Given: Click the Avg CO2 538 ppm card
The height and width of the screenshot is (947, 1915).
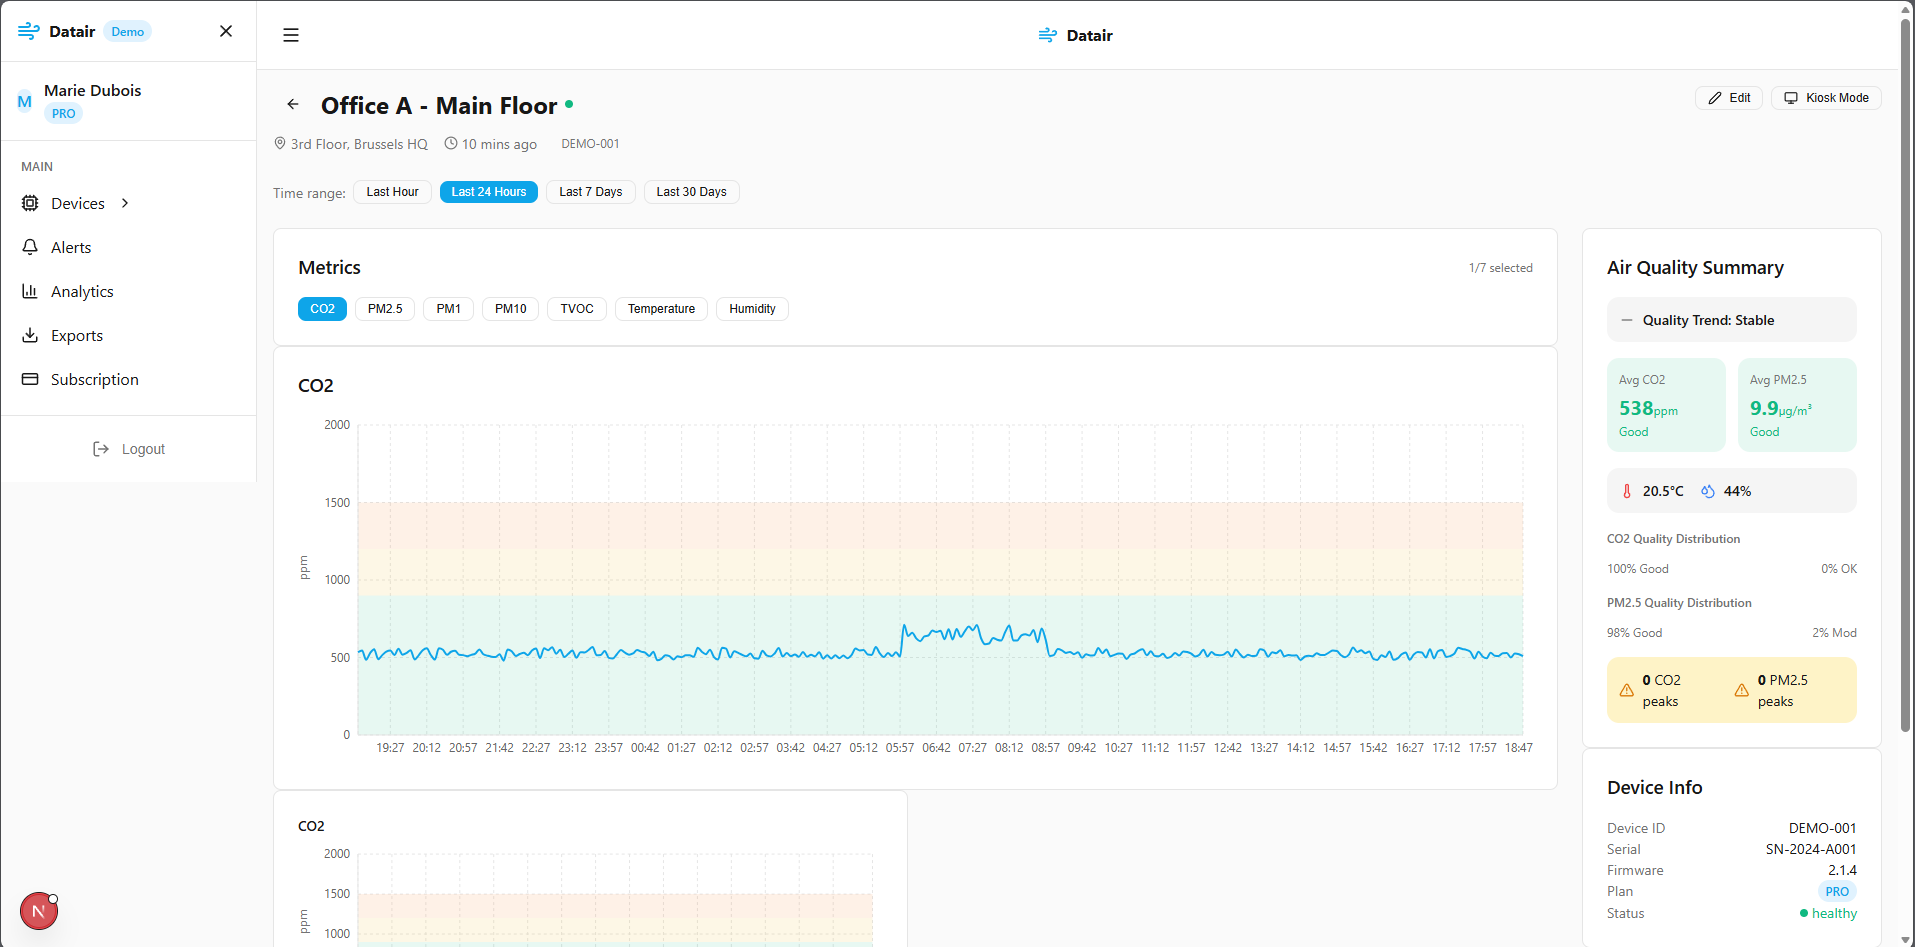Looking at the screenshot, I should coord(1666,405).
